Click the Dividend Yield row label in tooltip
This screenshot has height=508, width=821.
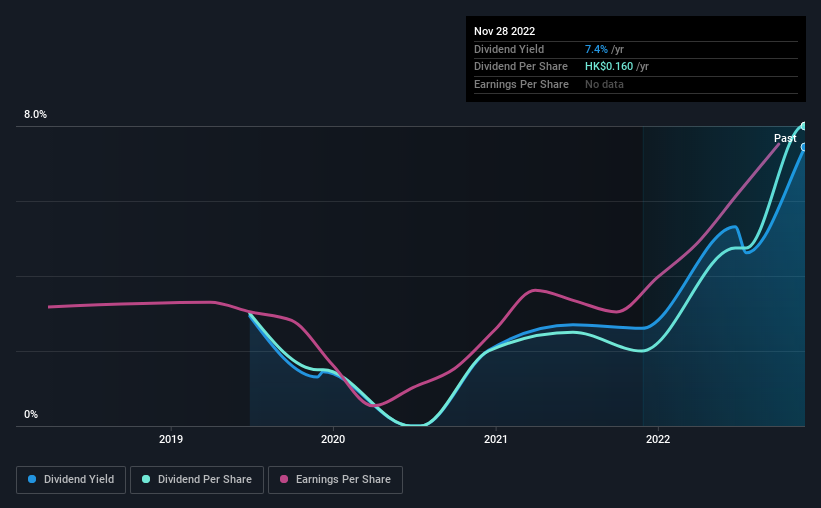(509, 49)
